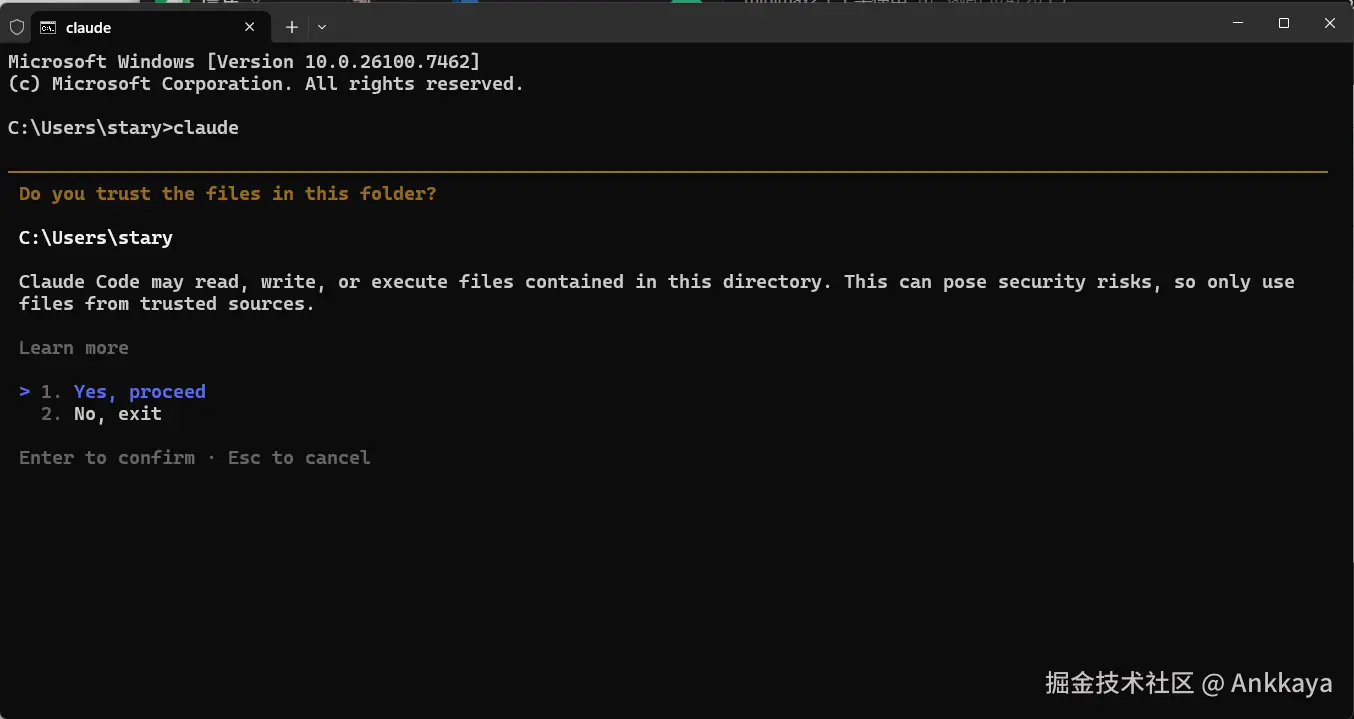The image size is (1354, 719).
Task: Click the command prompt line running claude
Action: pyautogui.click(x=123, y=128)
